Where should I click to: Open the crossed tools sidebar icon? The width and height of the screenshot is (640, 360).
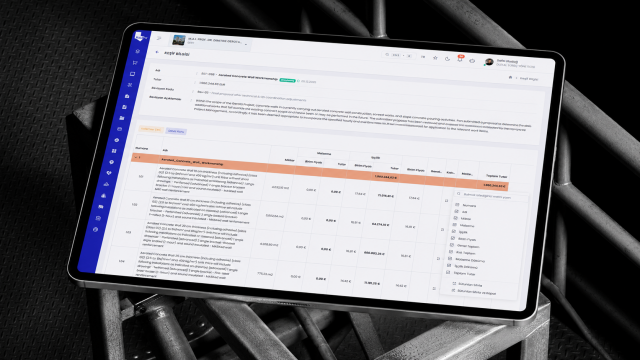[130, 85]
